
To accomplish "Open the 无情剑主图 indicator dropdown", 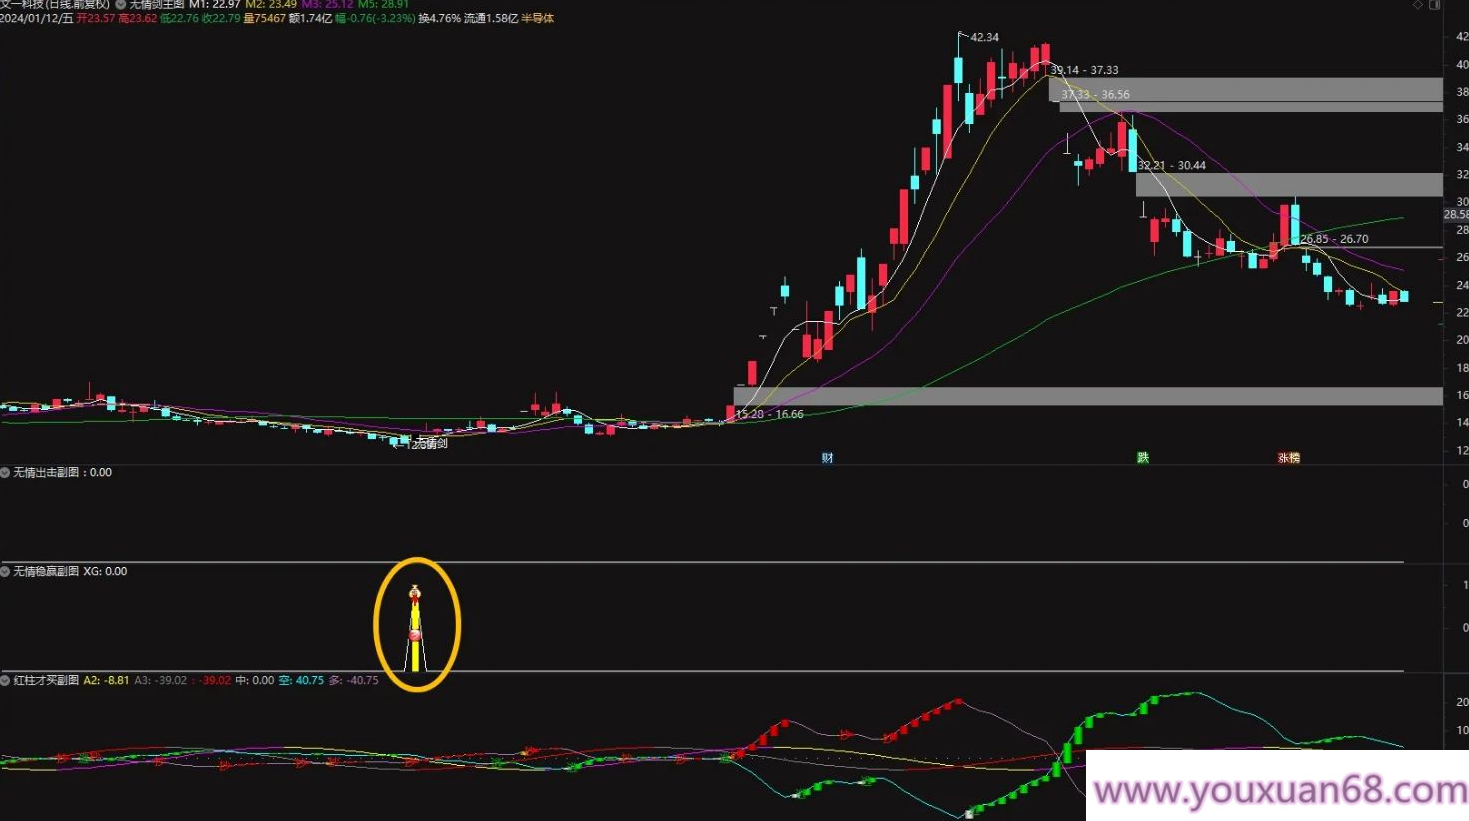I will click(121, 5).
